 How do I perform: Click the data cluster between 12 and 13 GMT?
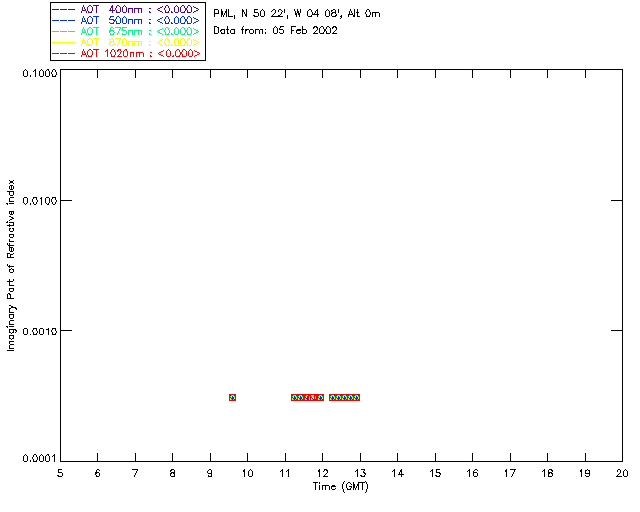click(344, 397)
